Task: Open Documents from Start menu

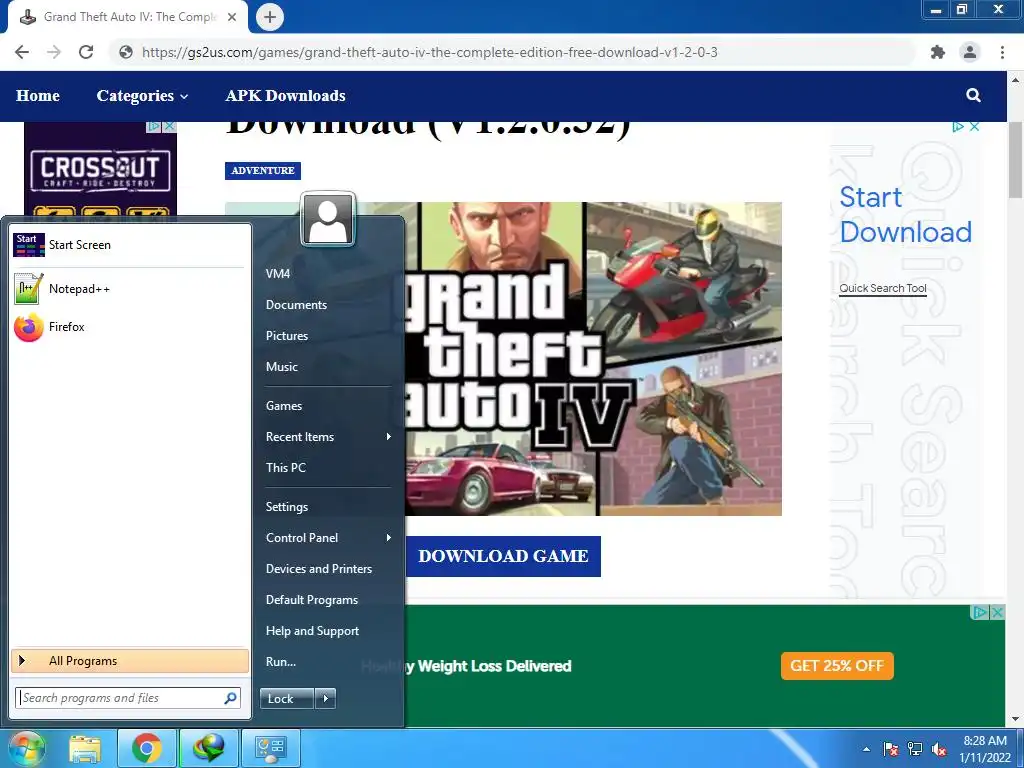Action: pos(296,305)
